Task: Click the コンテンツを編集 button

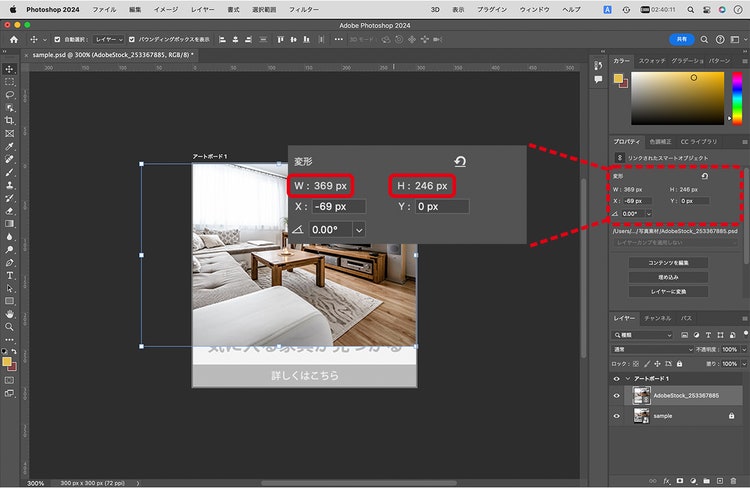Action: click(x=668, y=263)
